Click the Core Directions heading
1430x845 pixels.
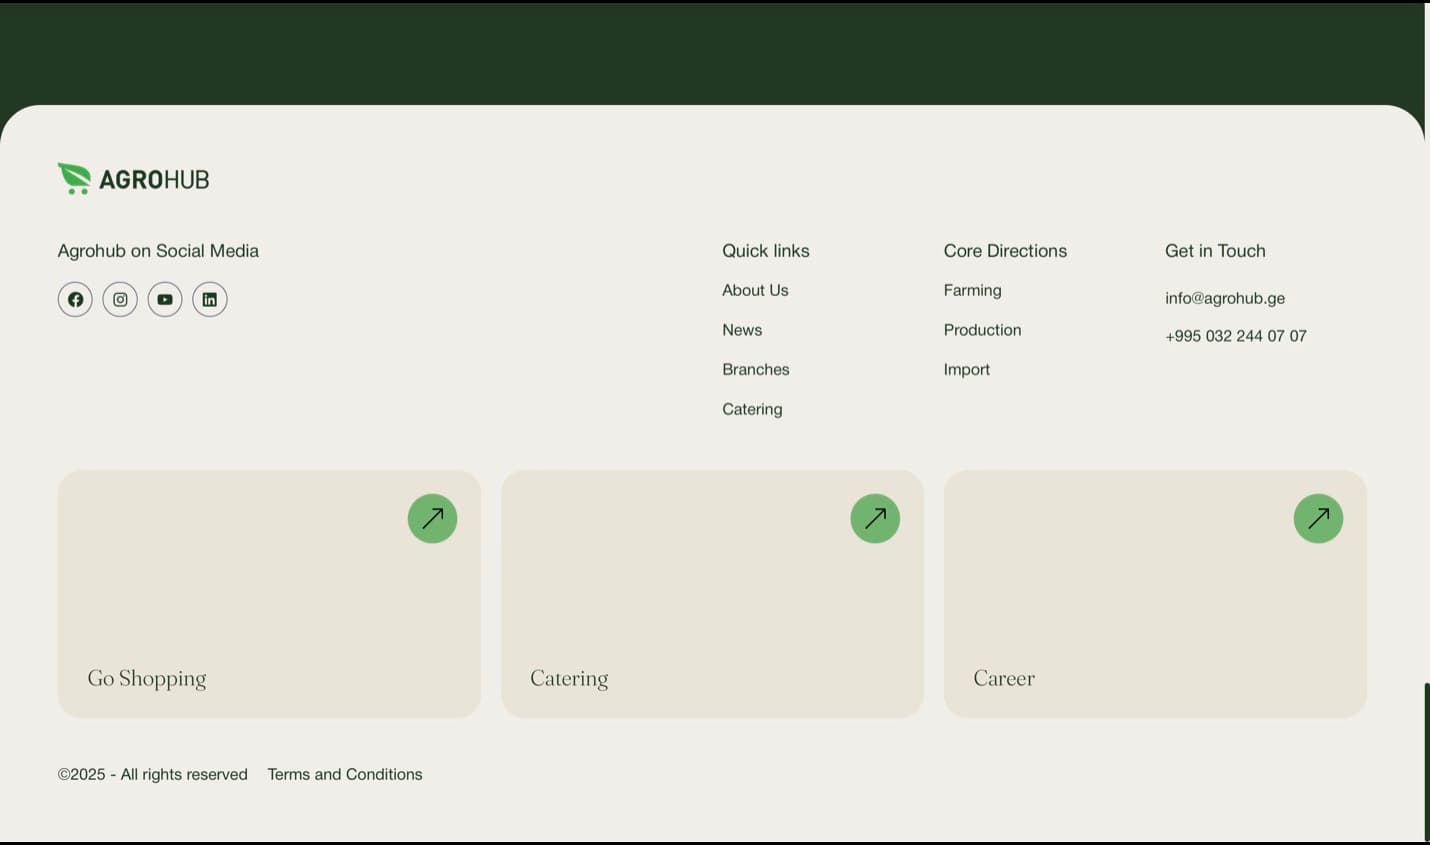click(x=1005, y=251)
